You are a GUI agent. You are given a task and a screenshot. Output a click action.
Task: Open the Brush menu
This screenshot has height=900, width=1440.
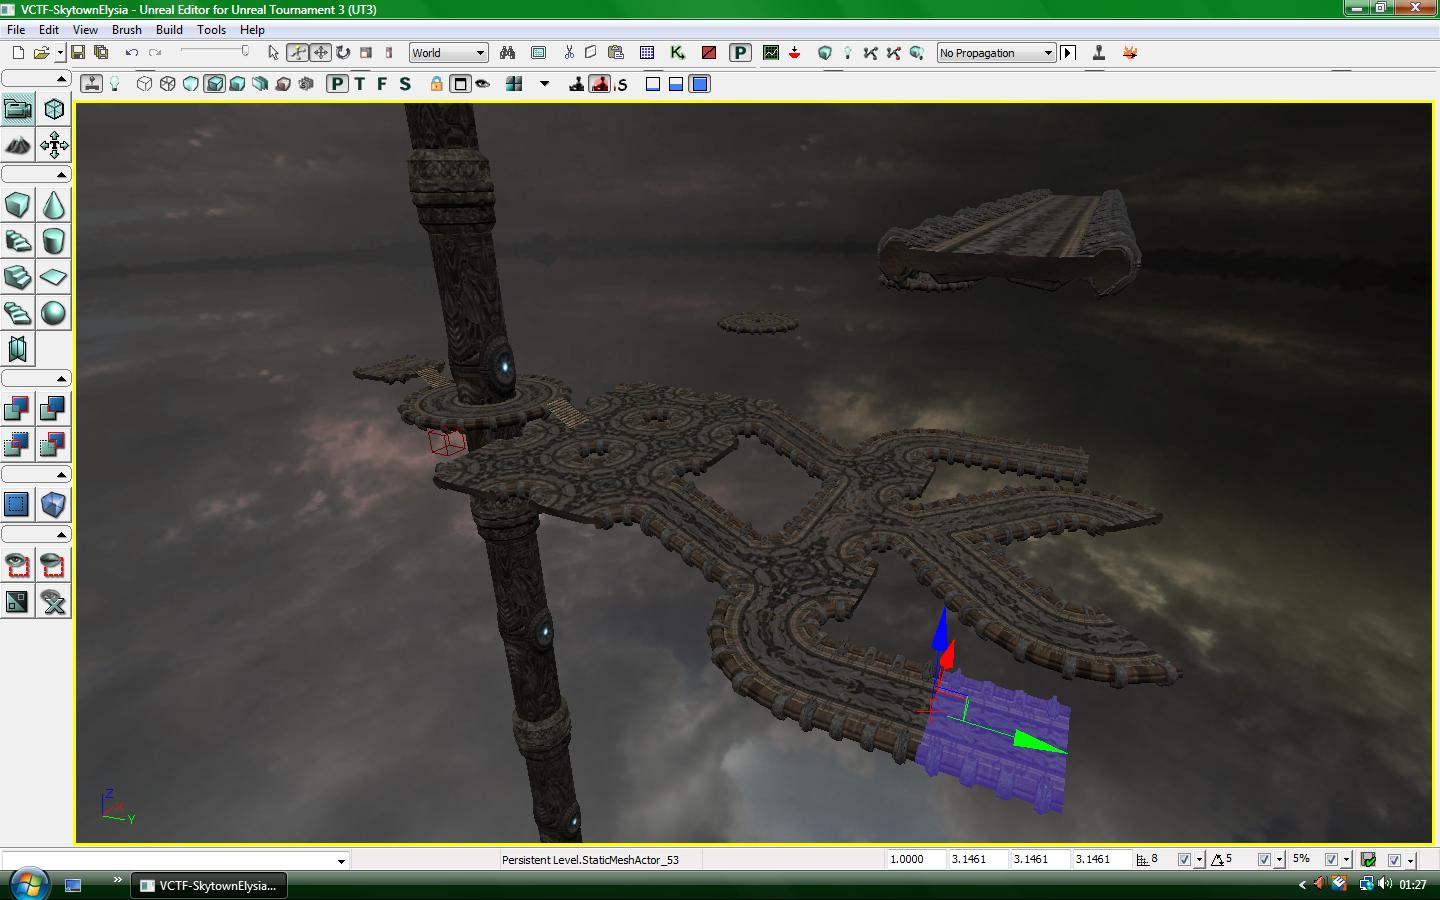pos(127,29)
